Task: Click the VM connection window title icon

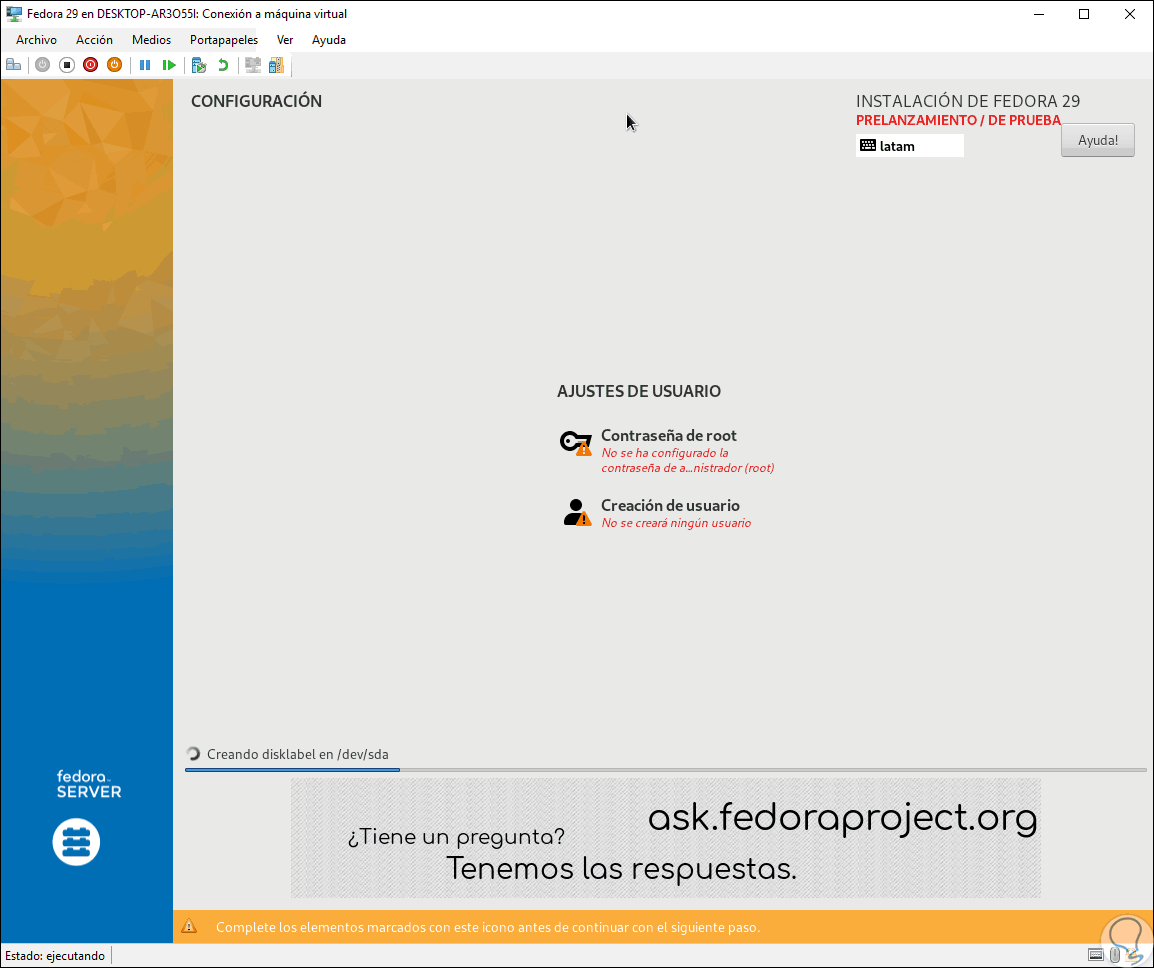Action: pyautogui.click(x=13, y=13)
